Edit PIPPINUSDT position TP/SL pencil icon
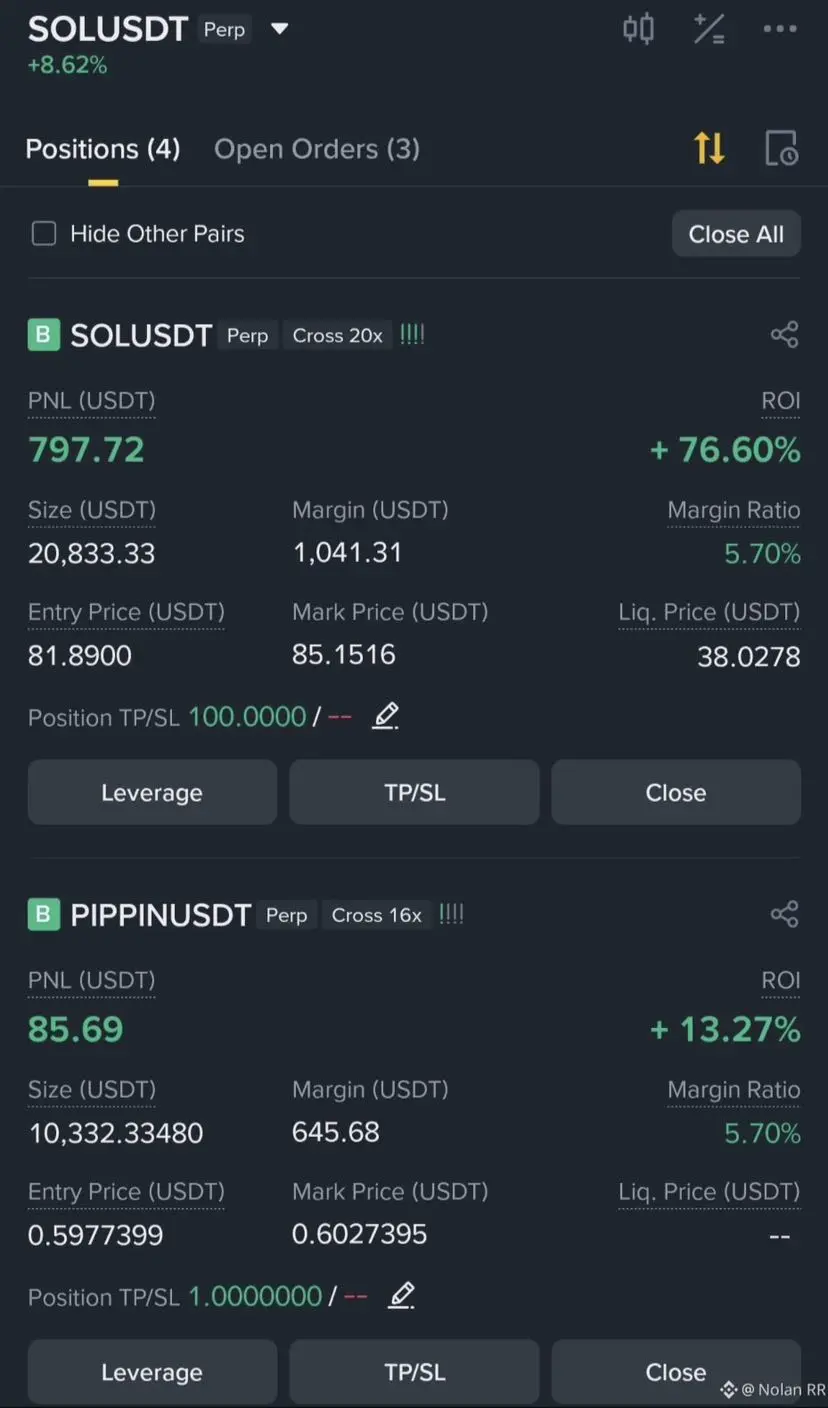Screen dimensions: 828x1408 (x=401, y=1296)
